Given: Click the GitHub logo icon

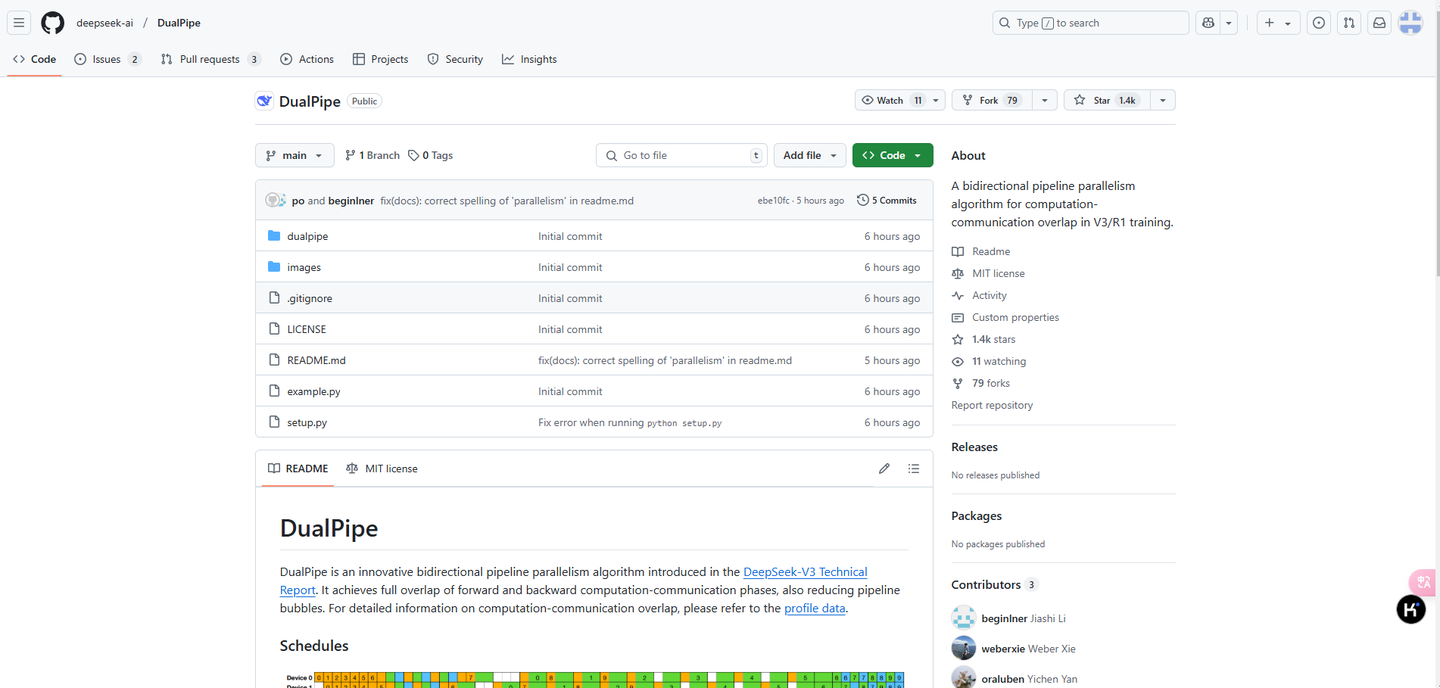Looking at the screenshot, I should click(x=52, y=23).
